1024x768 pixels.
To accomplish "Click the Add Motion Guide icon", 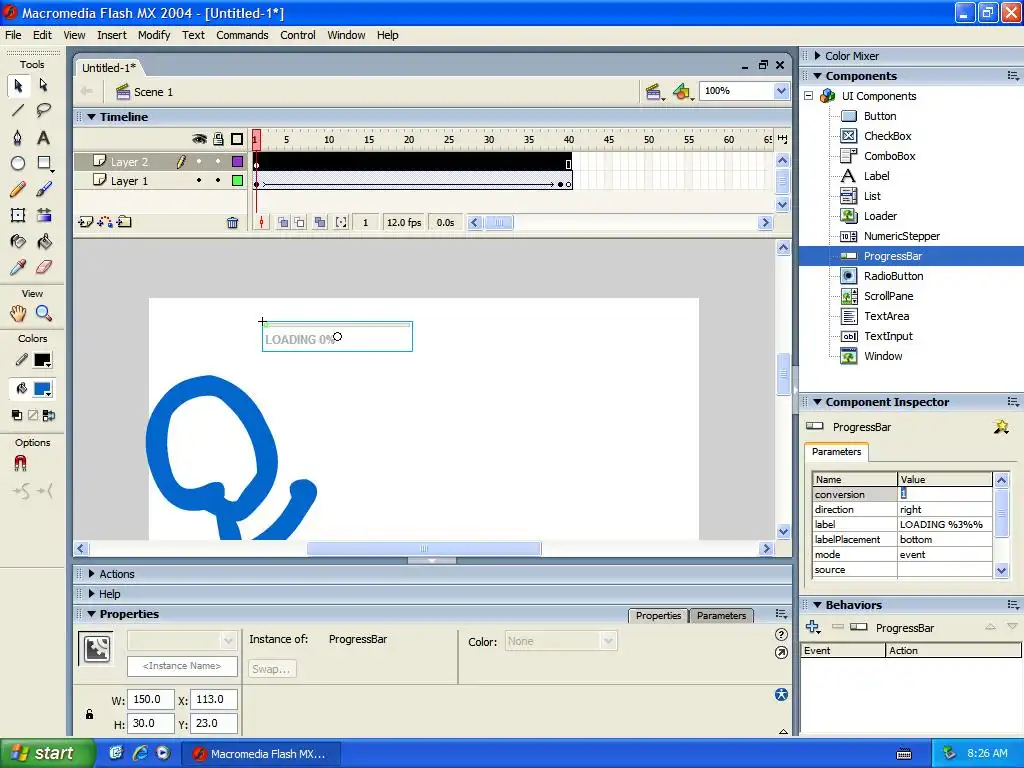I will [x=104, y=222].
